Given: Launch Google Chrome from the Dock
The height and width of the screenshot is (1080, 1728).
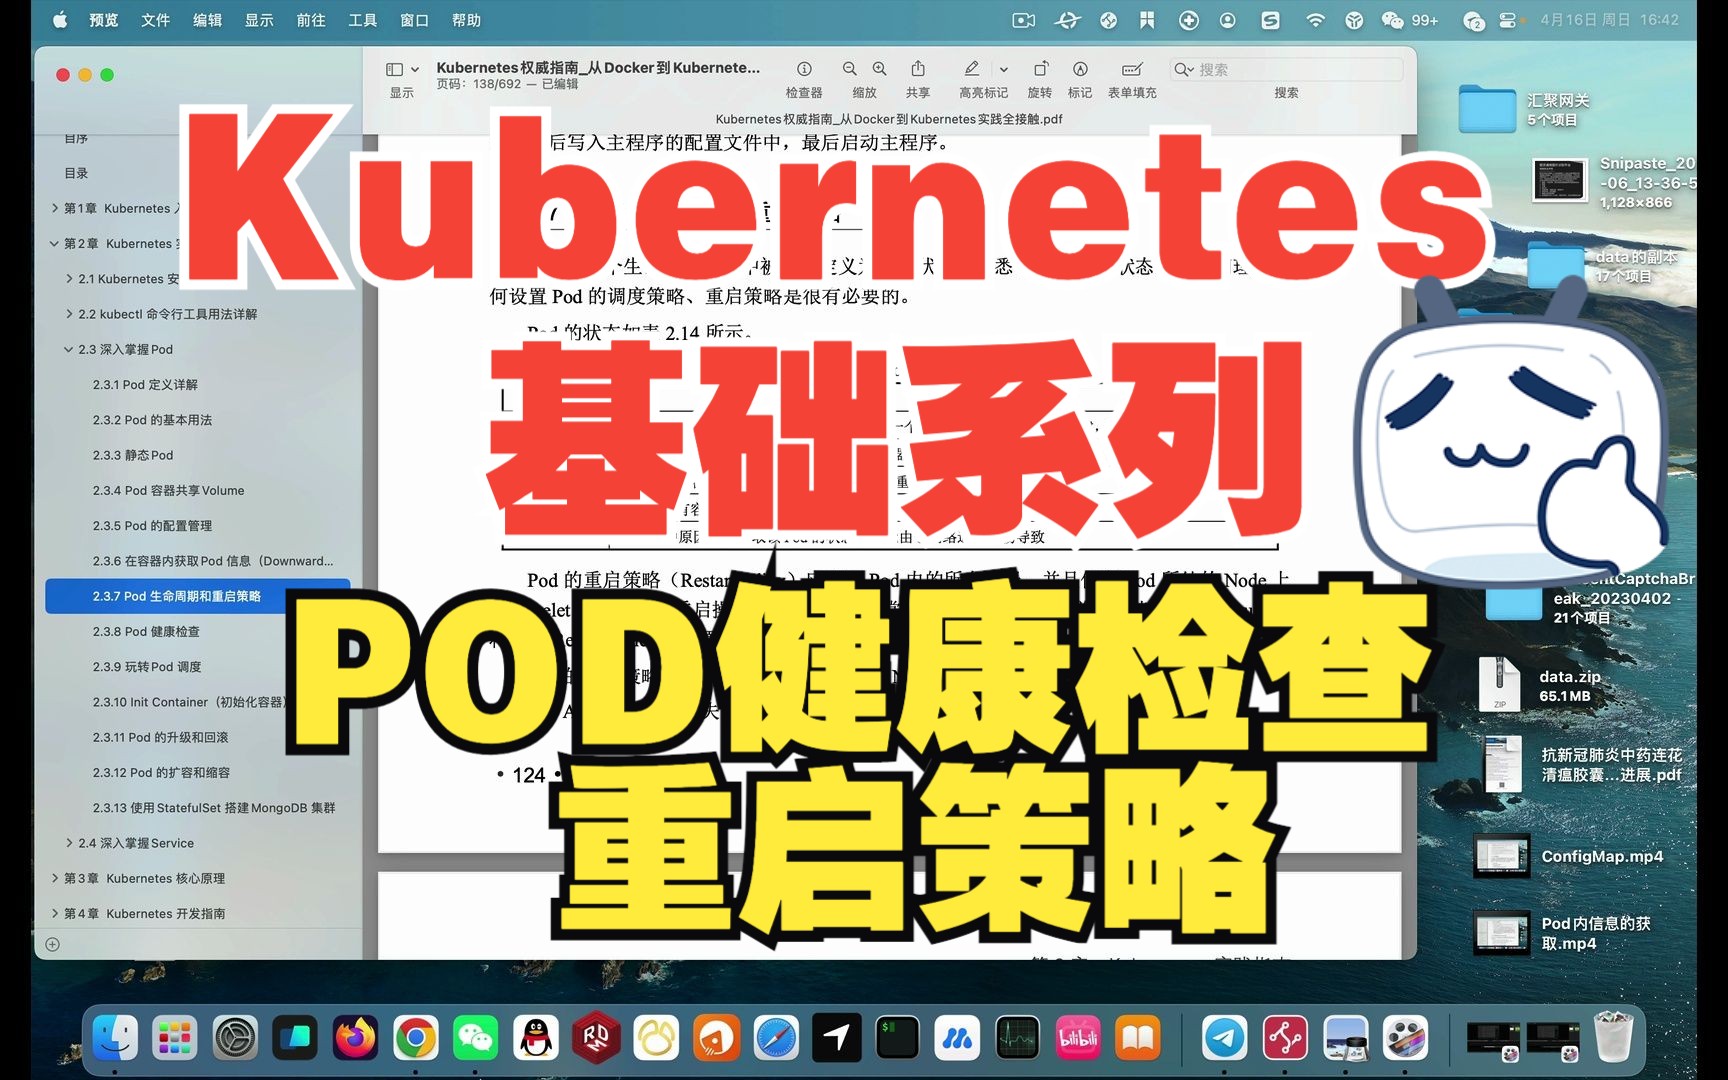Looking at the screenshot, I should pos(416,1038).
